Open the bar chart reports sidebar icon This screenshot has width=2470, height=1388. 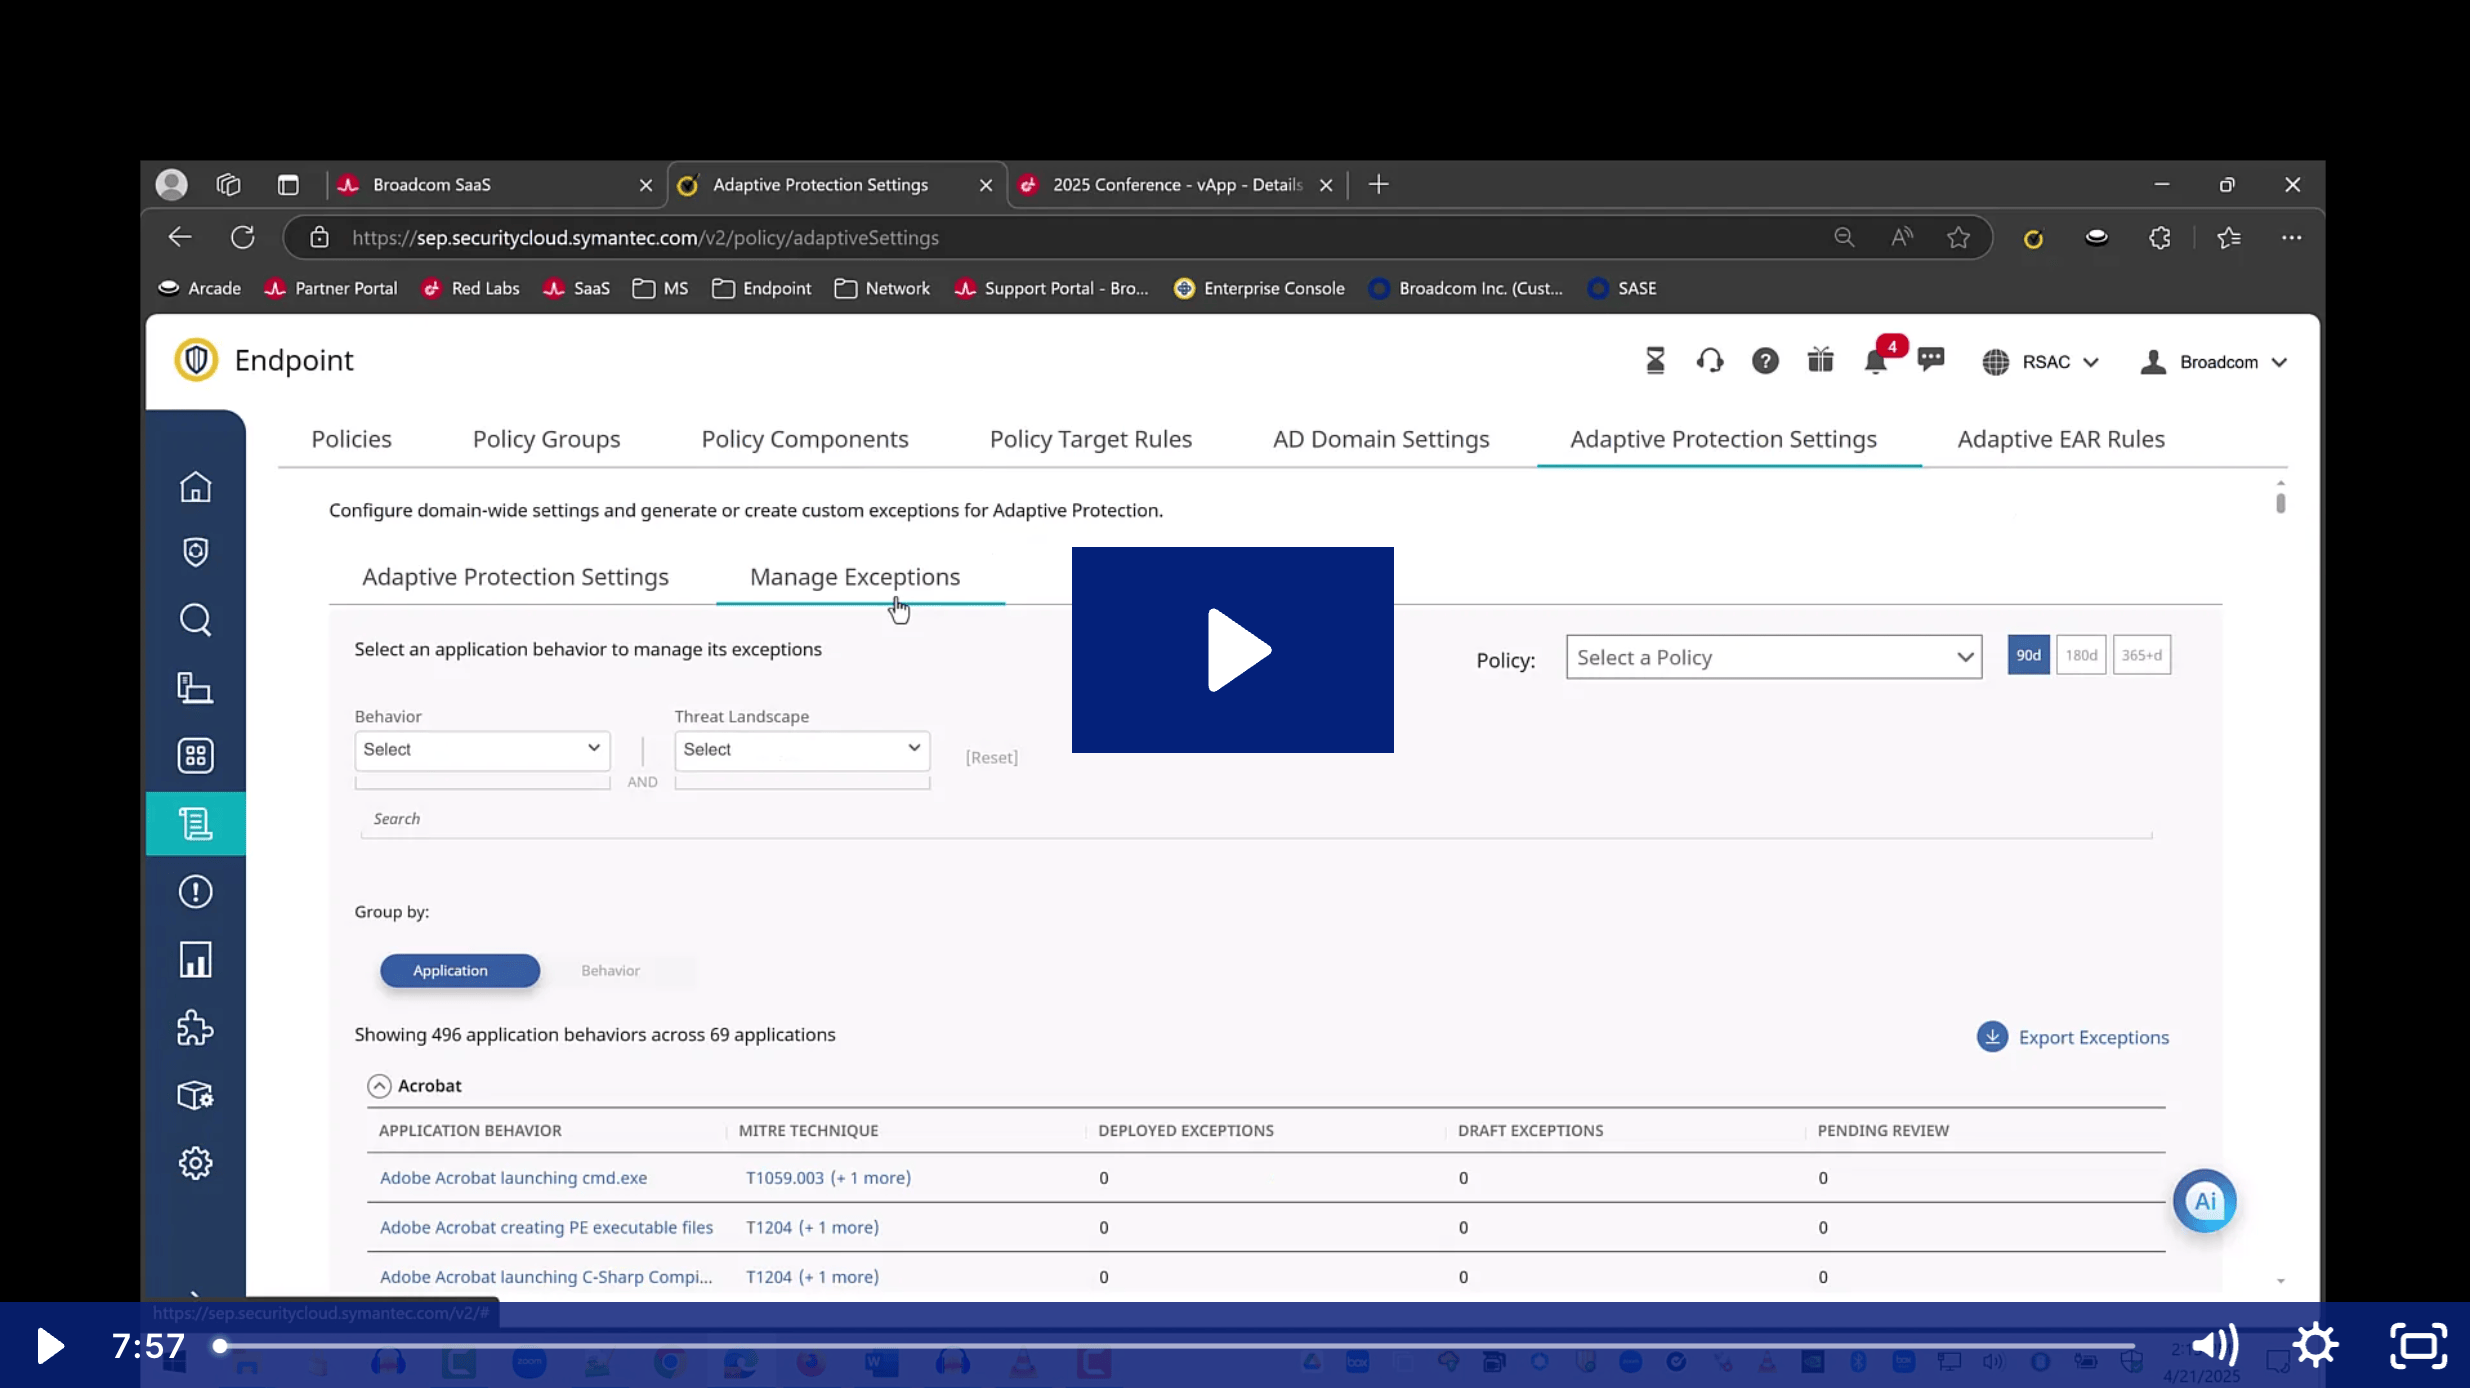(x=195, y=960)
